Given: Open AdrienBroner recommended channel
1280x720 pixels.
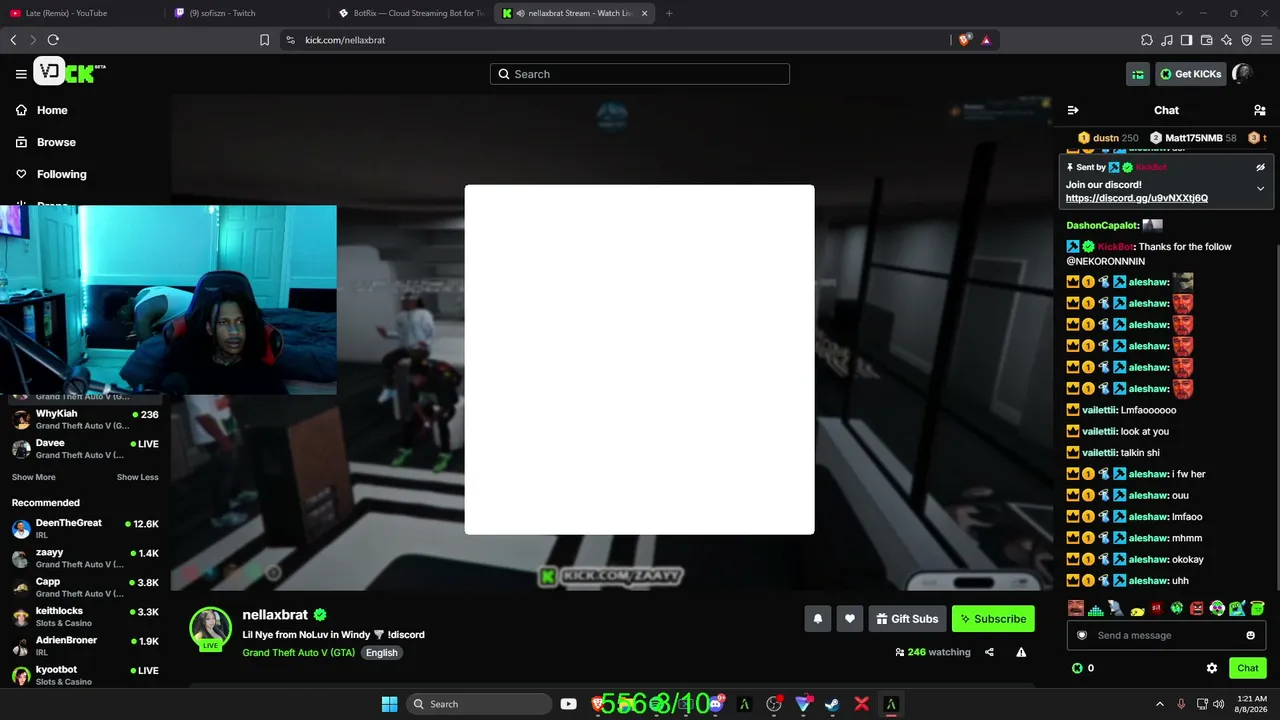Looking at the screenshot, I should tap(85, 646).
